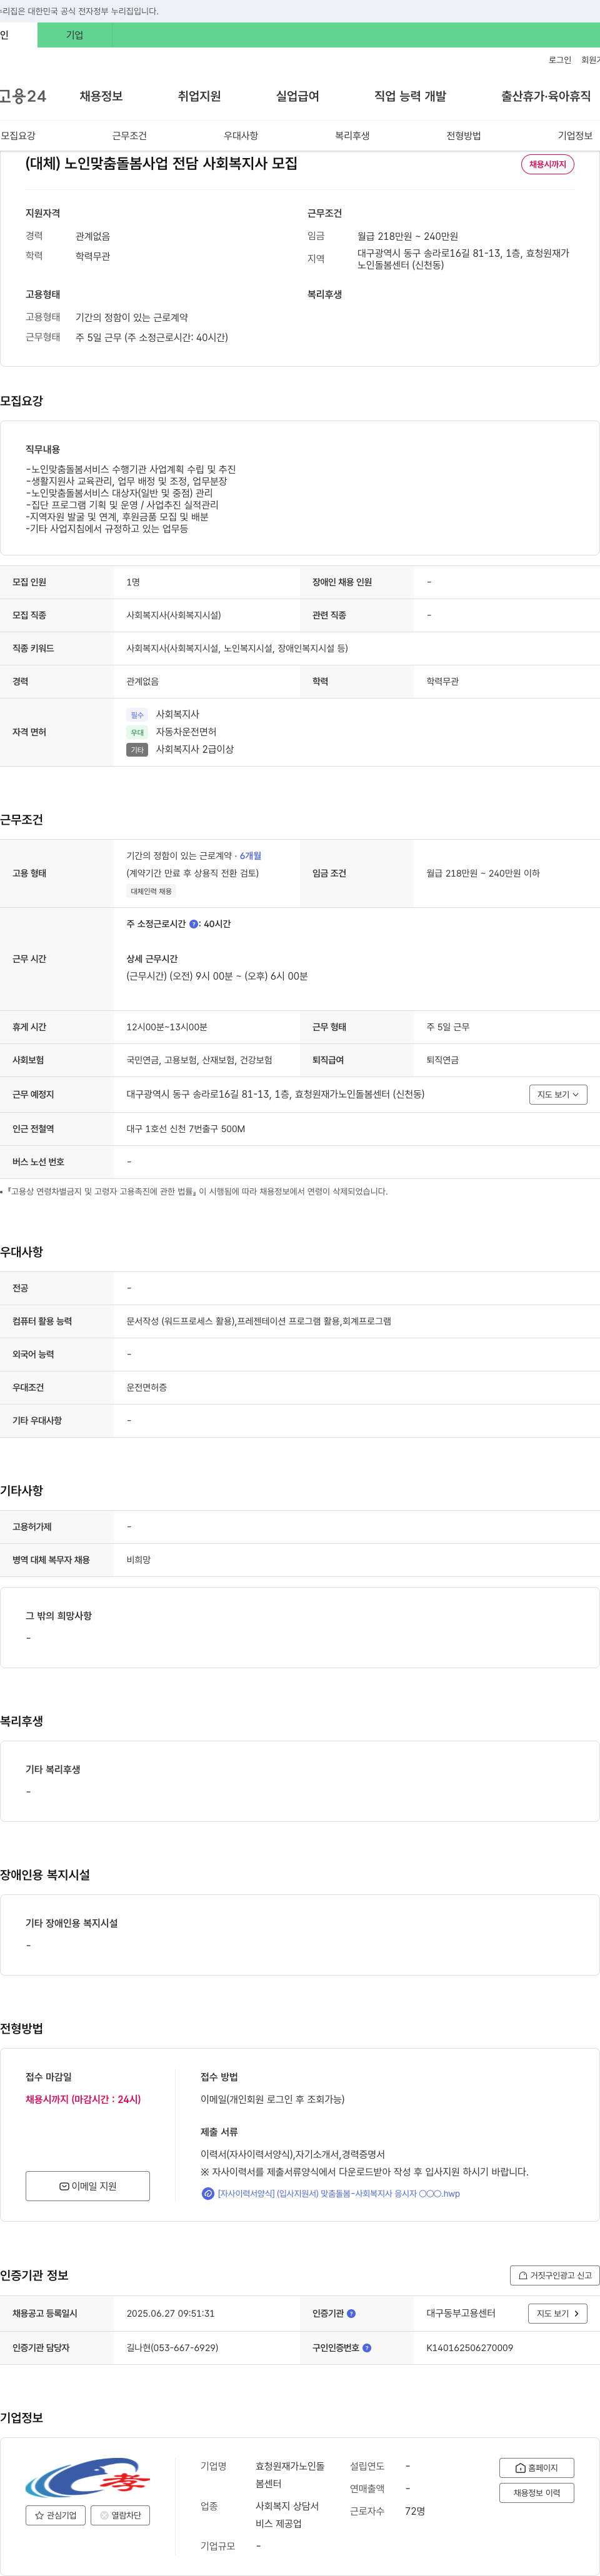Click 퇴직연금 value in 퇴직급여 row
This screenshot has height=2576, width=600.
[x=442, y=1060]
